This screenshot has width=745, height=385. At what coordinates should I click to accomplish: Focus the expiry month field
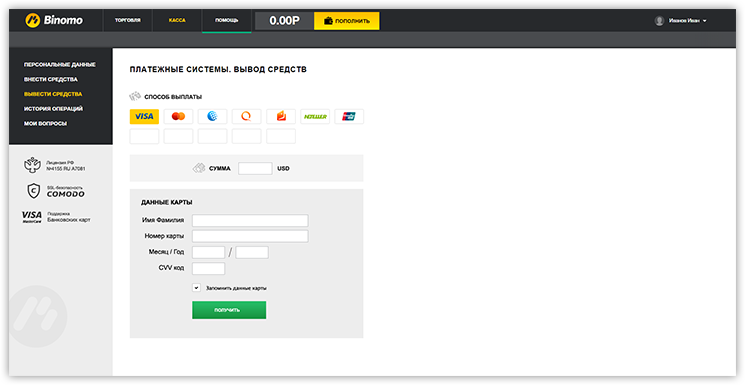pyautogui.click(x=208, y=252)
